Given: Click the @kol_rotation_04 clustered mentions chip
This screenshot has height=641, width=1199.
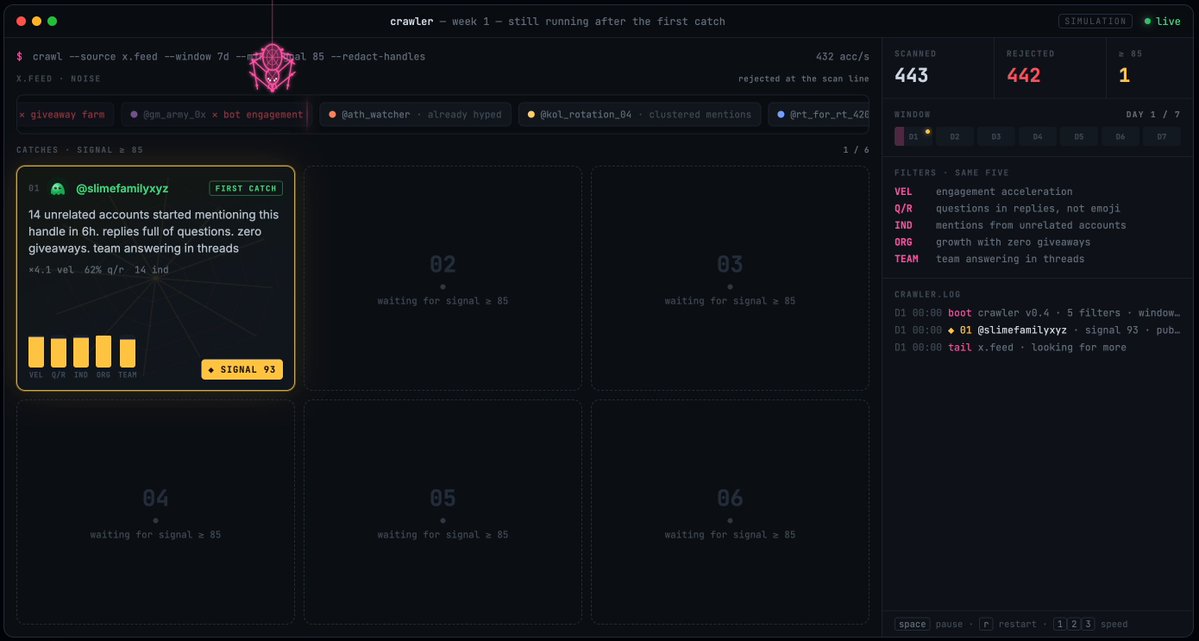Looking at the screenshot, I should click(x=639, y=115).
